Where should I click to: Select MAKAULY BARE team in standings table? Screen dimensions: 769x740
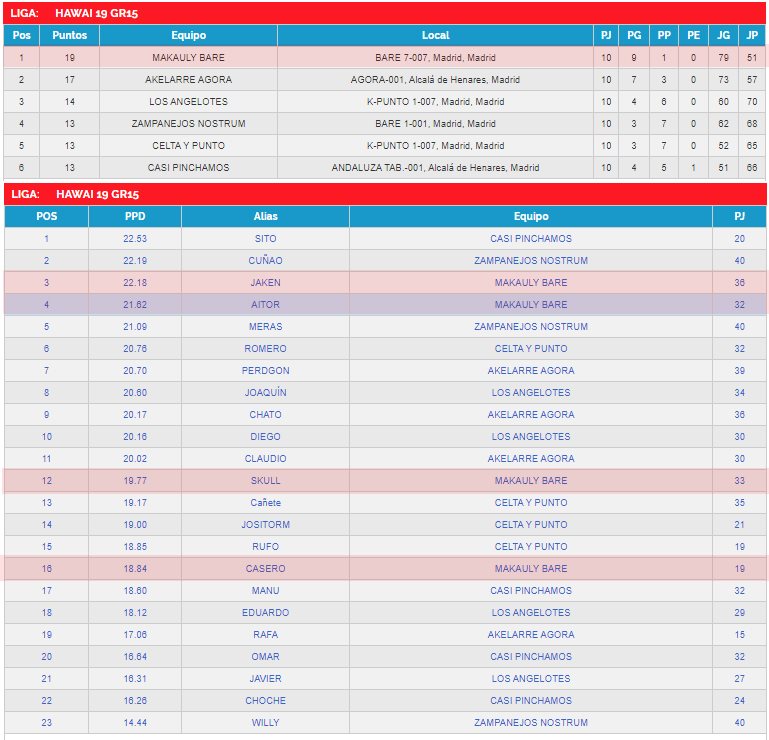click(x=188, y=57)
